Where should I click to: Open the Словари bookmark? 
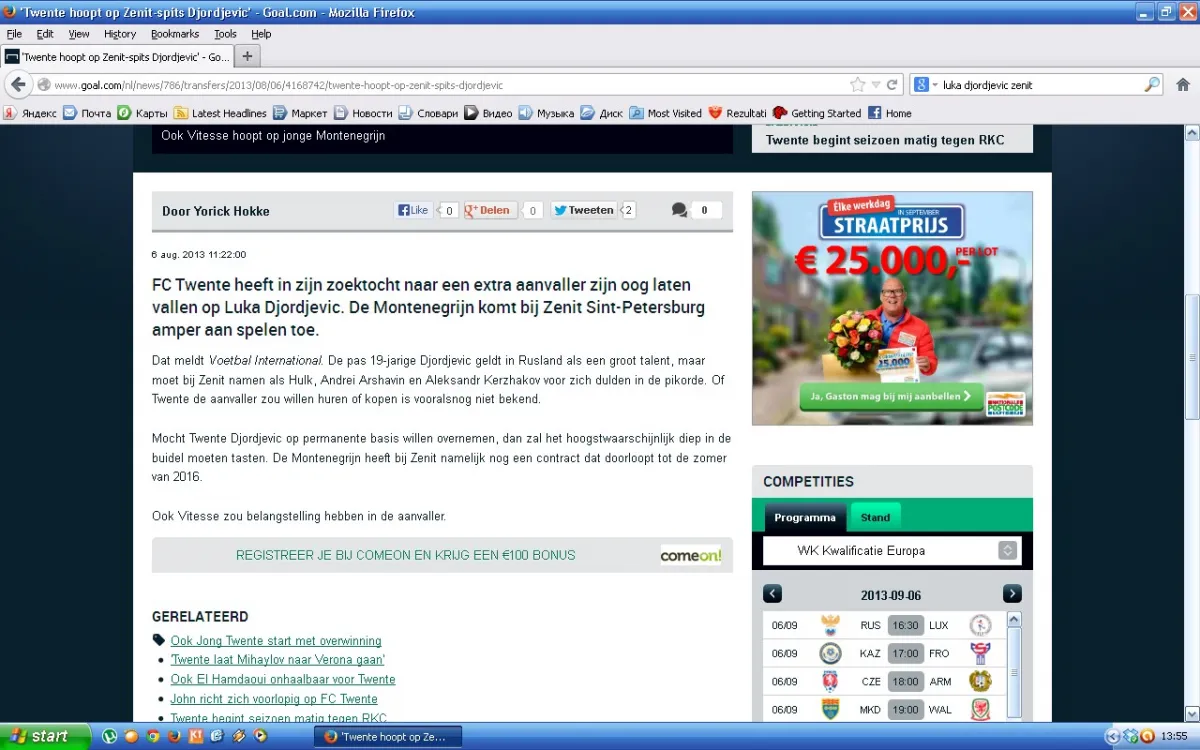point(428,113)
